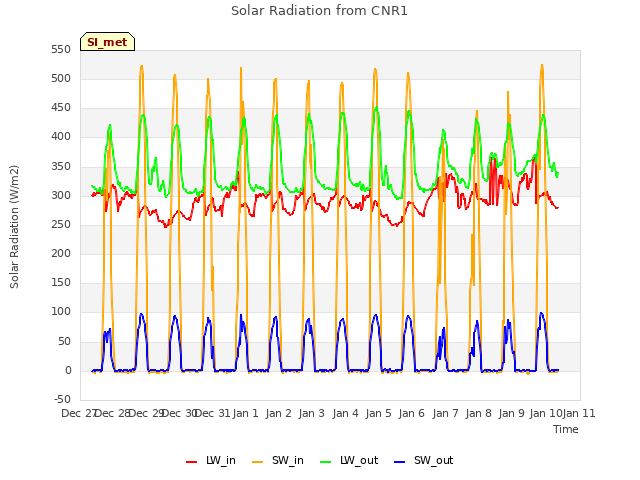
Task: Click the green LW_out legend swatch
Action: click(326, 462)
